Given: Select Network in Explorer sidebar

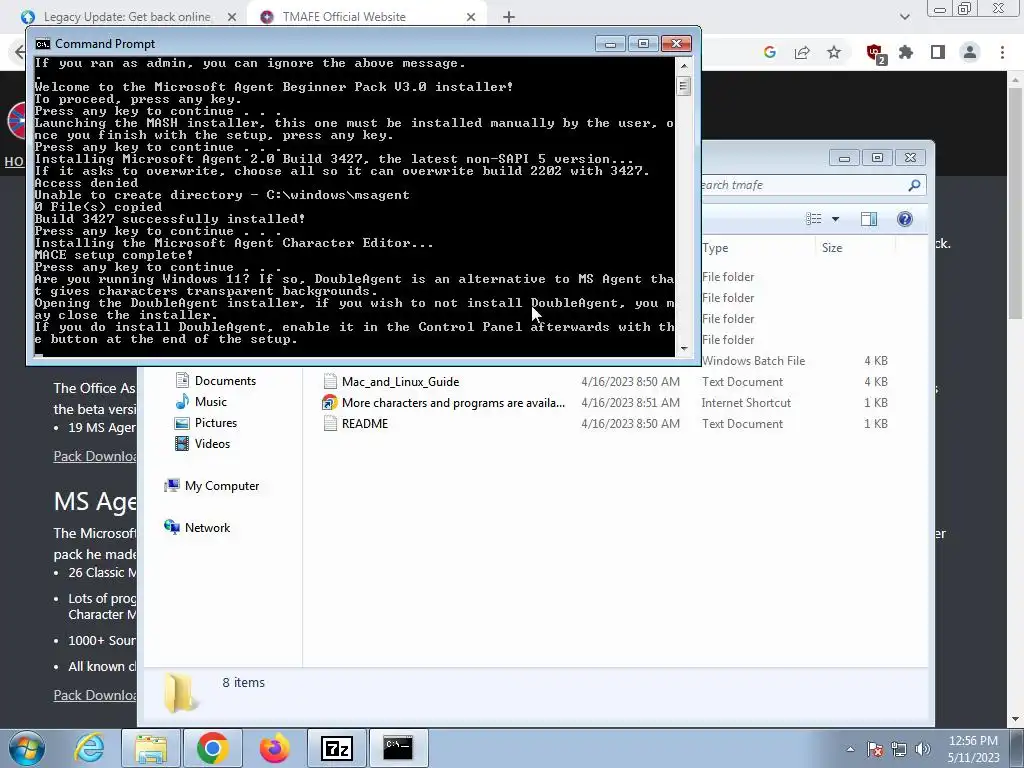Looking at the screenshot, I should coord(197,528).
